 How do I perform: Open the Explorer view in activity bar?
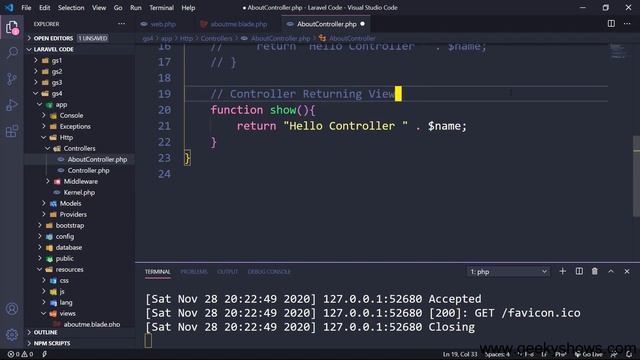12,28
